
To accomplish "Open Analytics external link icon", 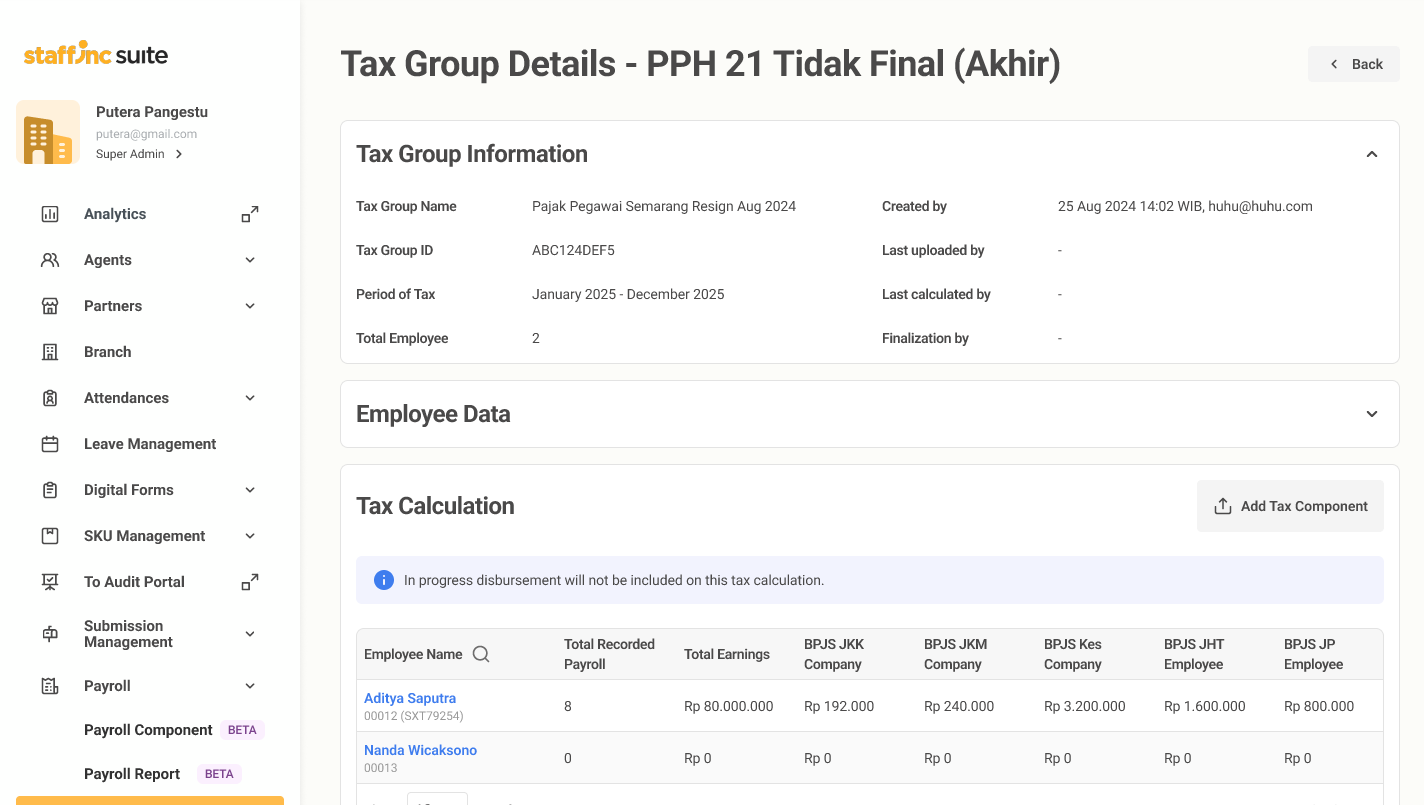I will pyautogui.click(x=250, y=214).
